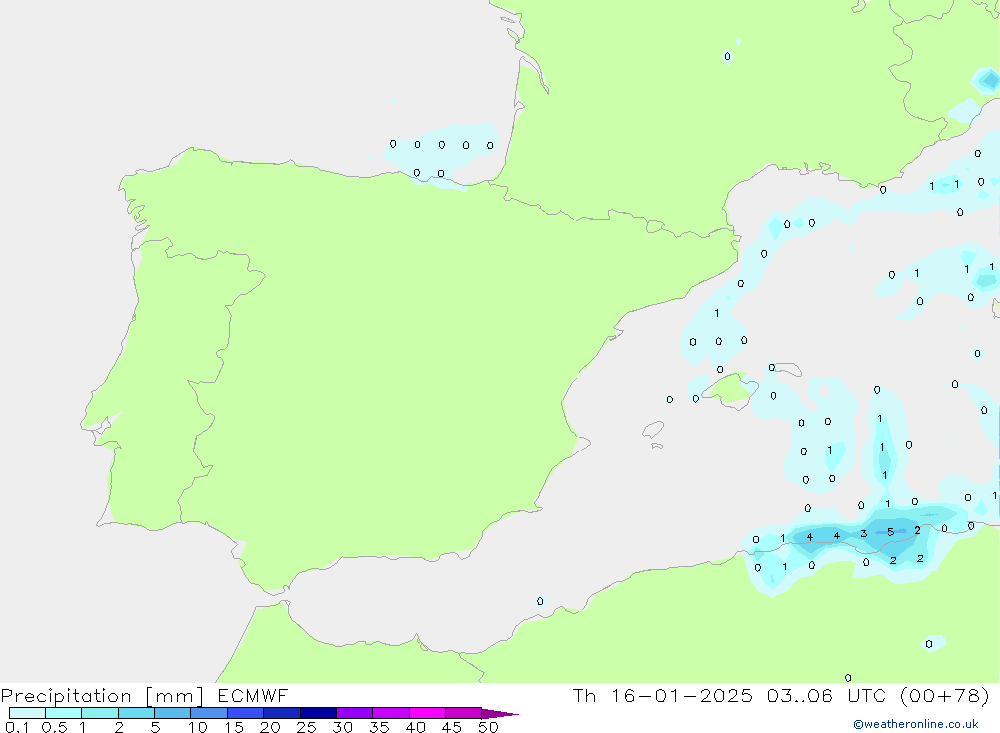Click the 0.1 label on the legend
Screen dimensions: 1000x733
[x=17, y=727]
